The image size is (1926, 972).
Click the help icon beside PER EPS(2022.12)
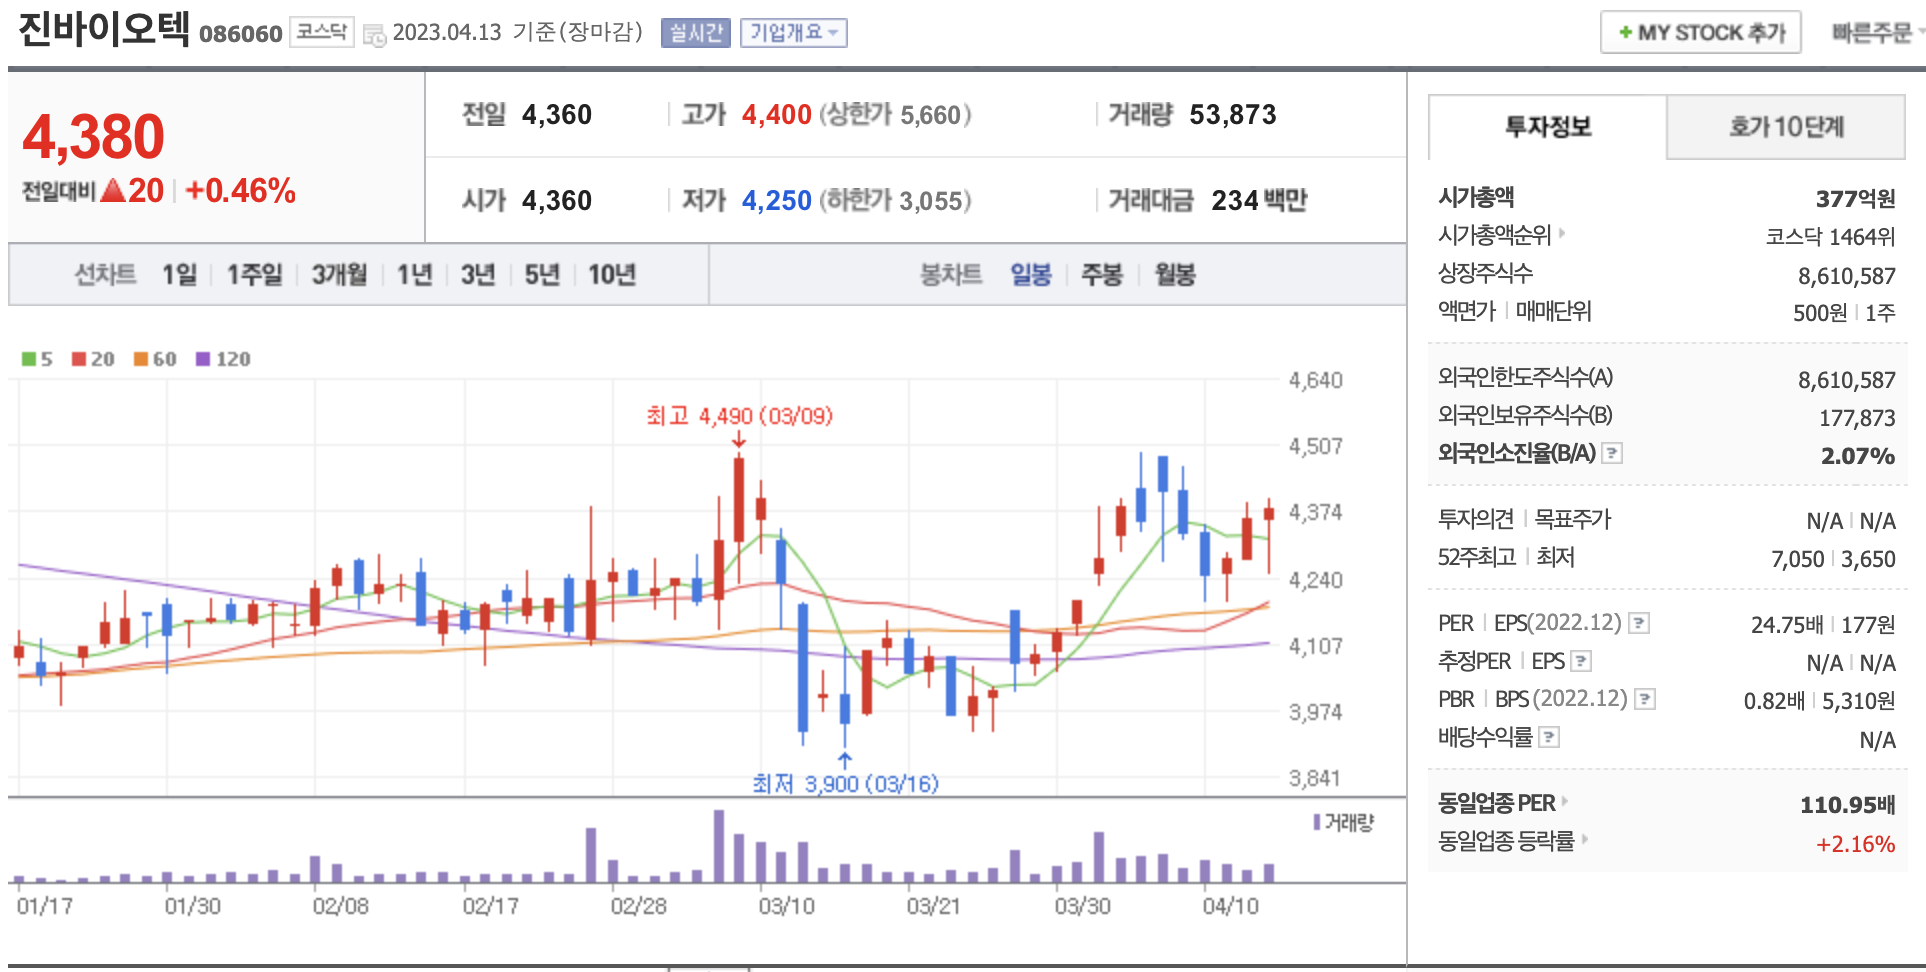click(x=1638, y=623)
